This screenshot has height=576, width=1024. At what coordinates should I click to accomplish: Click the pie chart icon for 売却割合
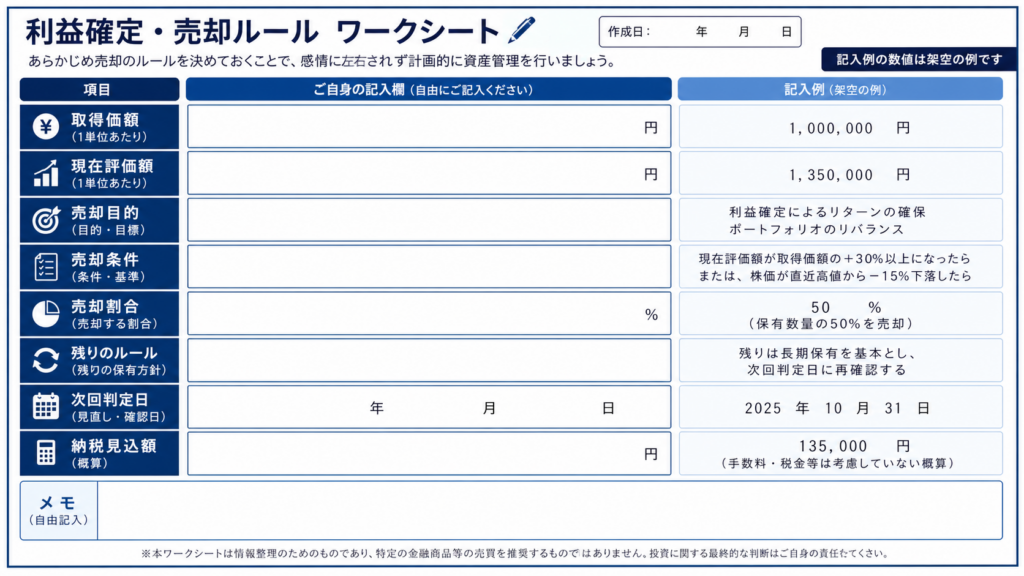(x=46, y=314)
